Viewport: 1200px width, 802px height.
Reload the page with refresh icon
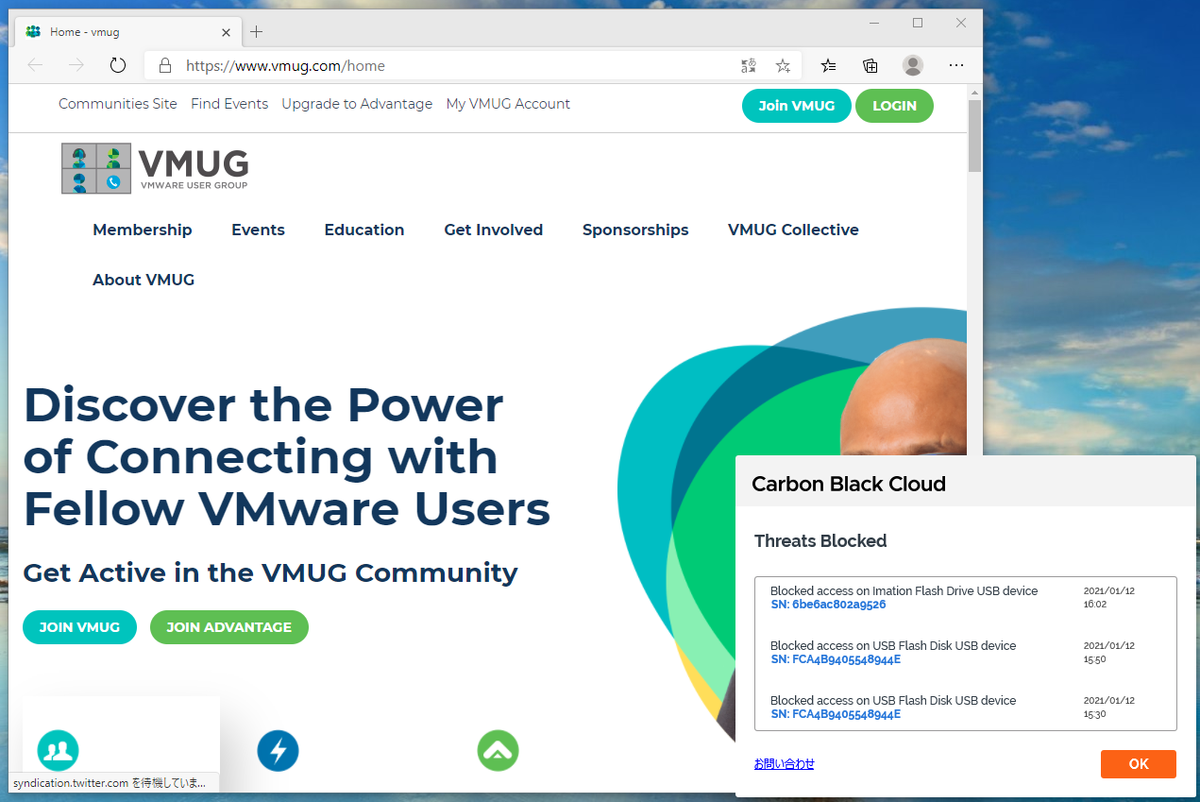(118, 65)
